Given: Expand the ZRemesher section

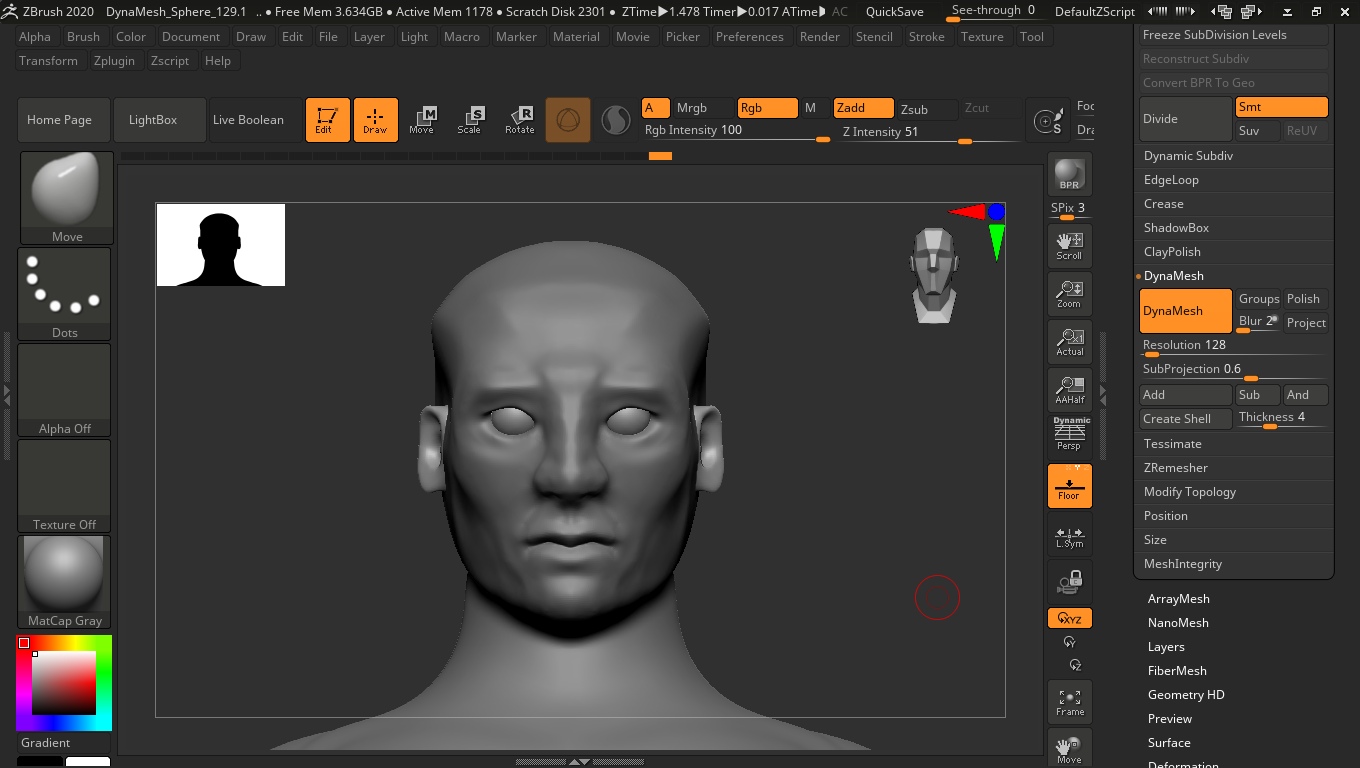Looking at the screenshot, I should pyautogui.click(x=1175, y=468).
